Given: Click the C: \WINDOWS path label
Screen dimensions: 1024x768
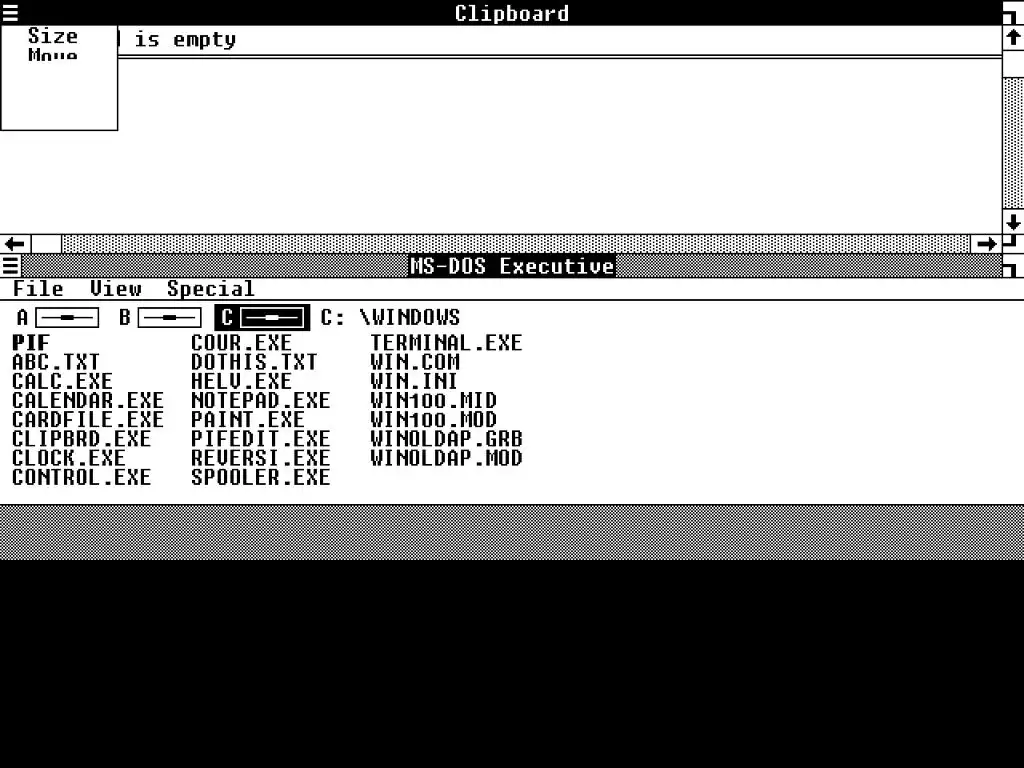Looking at the screenshot, I should pos(391,318).
